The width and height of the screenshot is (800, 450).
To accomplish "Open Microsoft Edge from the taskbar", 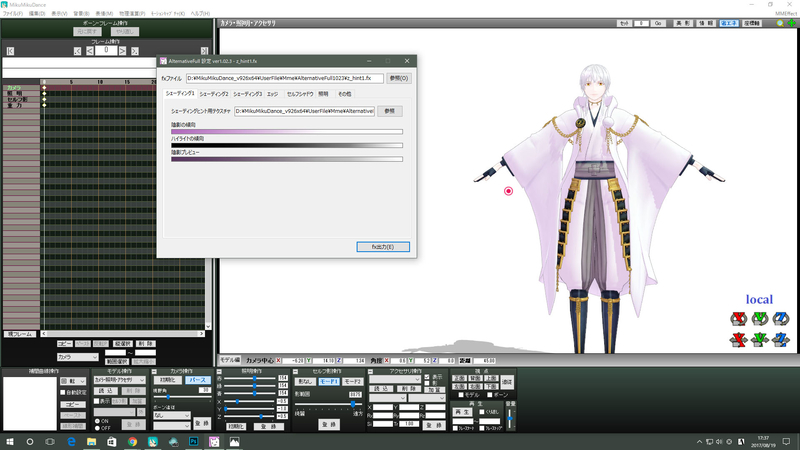I will coord(71,441).
